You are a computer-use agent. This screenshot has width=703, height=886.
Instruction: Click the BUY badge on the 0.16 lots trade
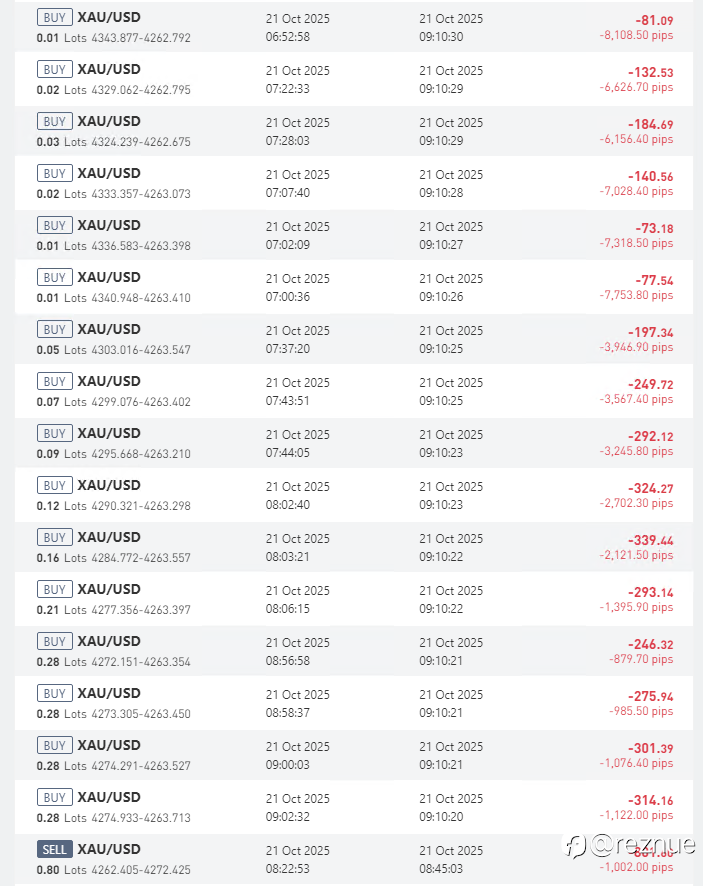(54, 538)
